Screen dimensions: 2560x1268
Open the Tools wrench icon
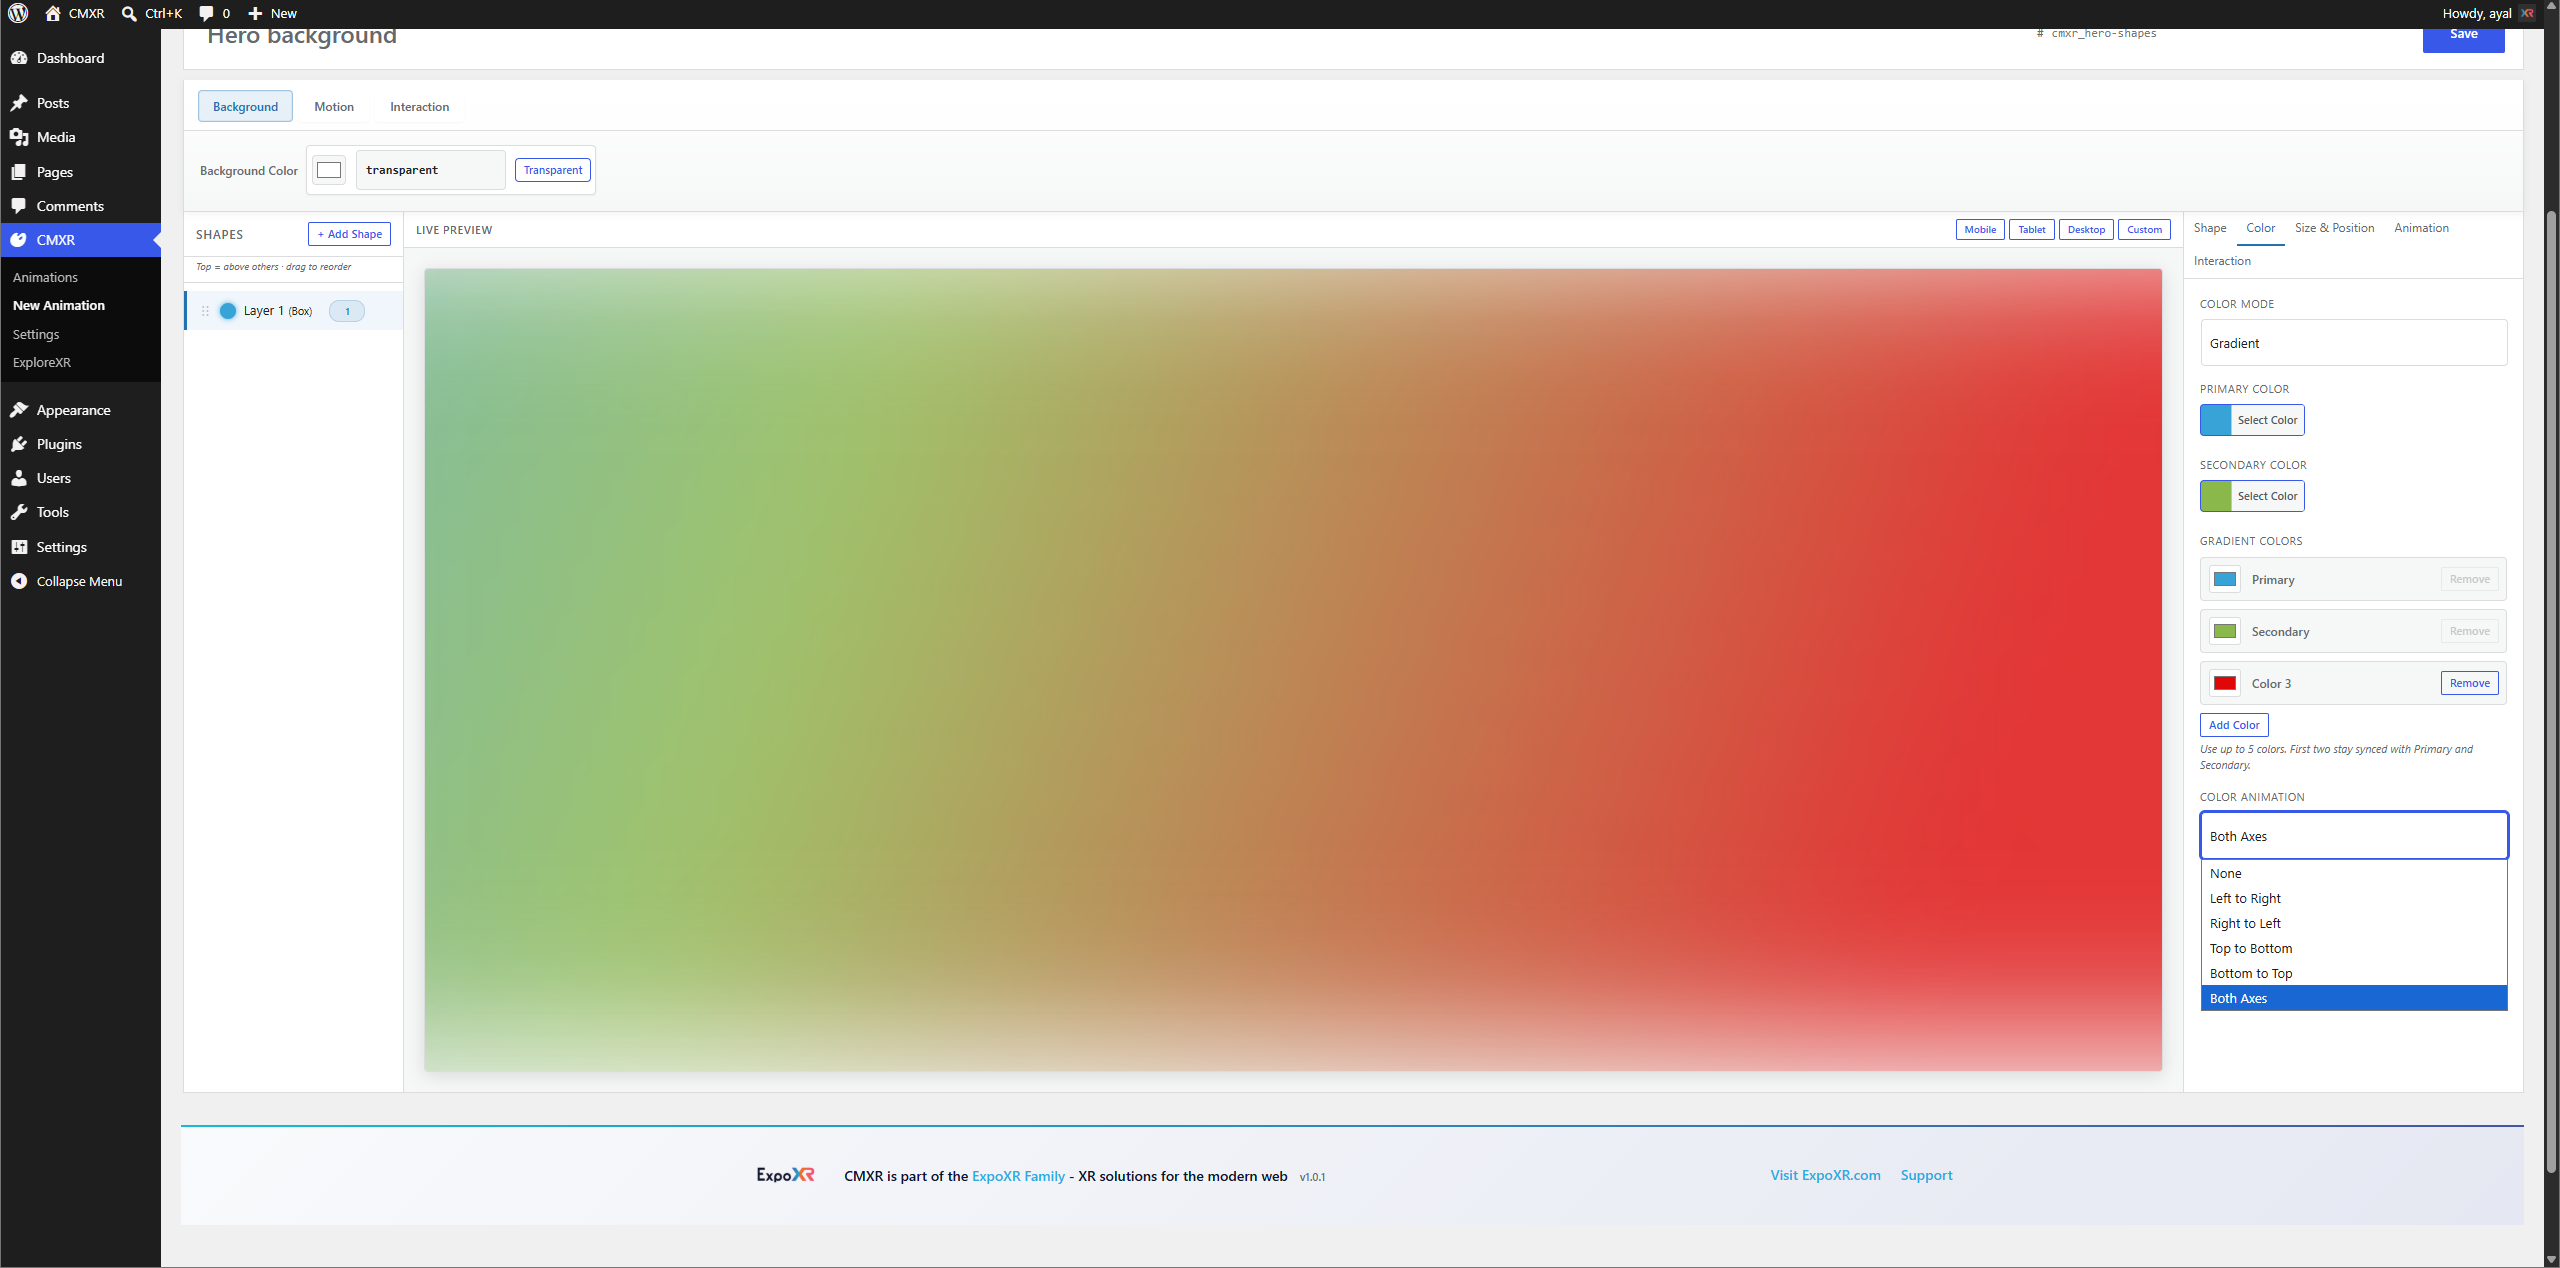pyautogui.click(x=19, y=512)
